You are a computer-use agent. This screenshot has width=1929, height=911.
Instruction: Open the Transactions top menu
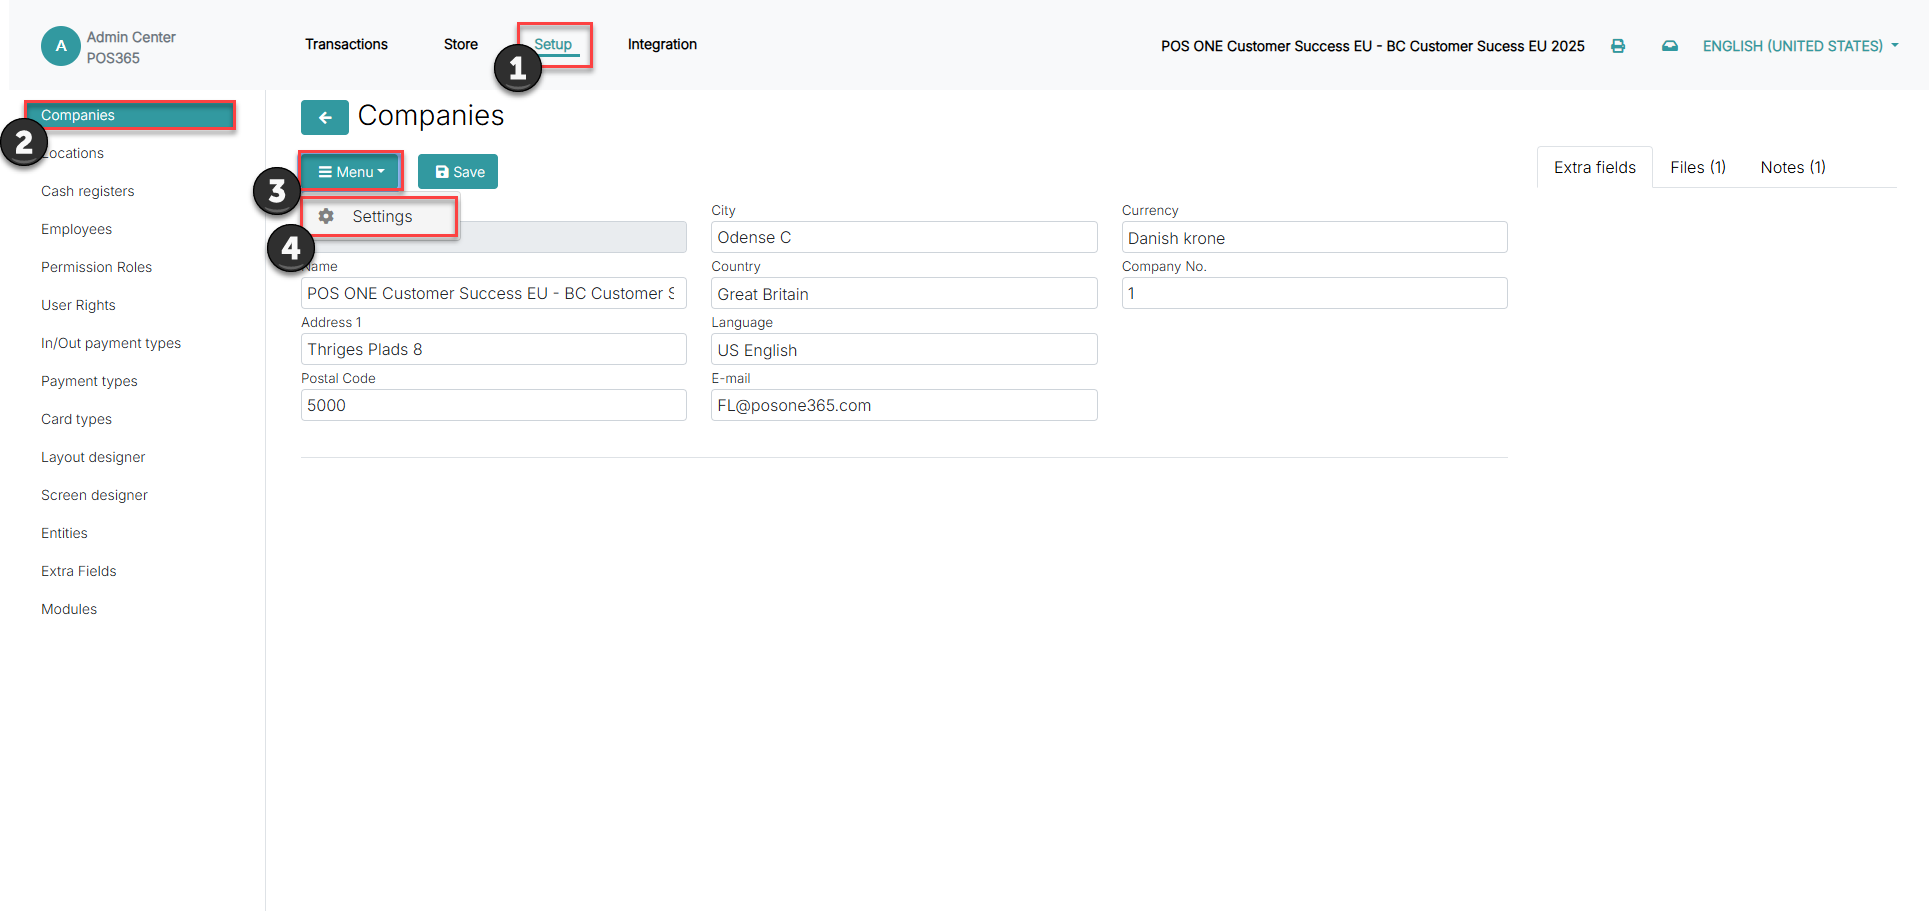(346, 44)
